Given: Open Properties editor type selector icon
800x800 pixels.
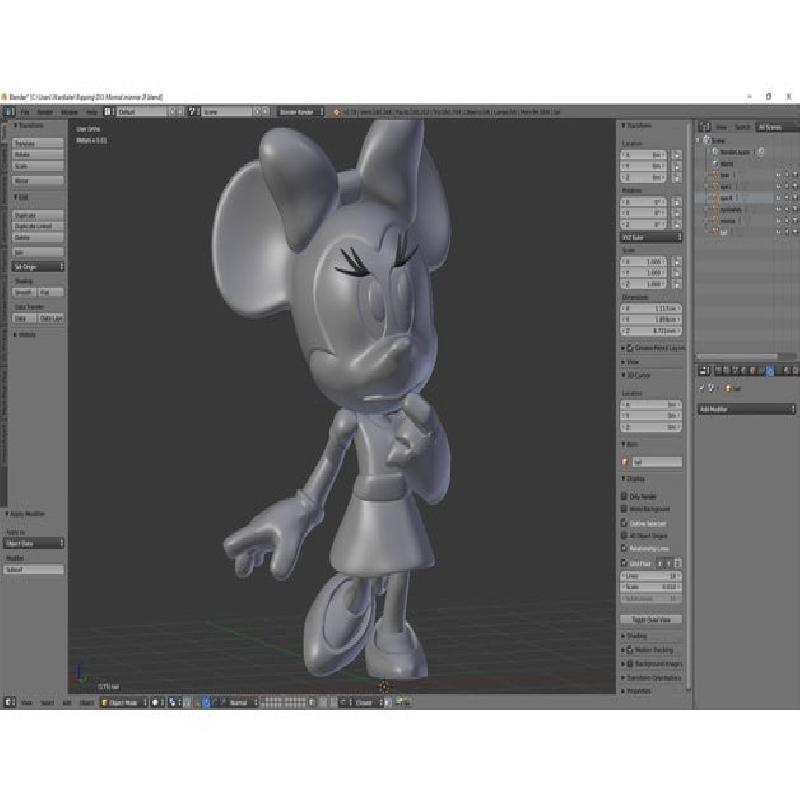Looking at the screenshot, I should pos(704,371).
